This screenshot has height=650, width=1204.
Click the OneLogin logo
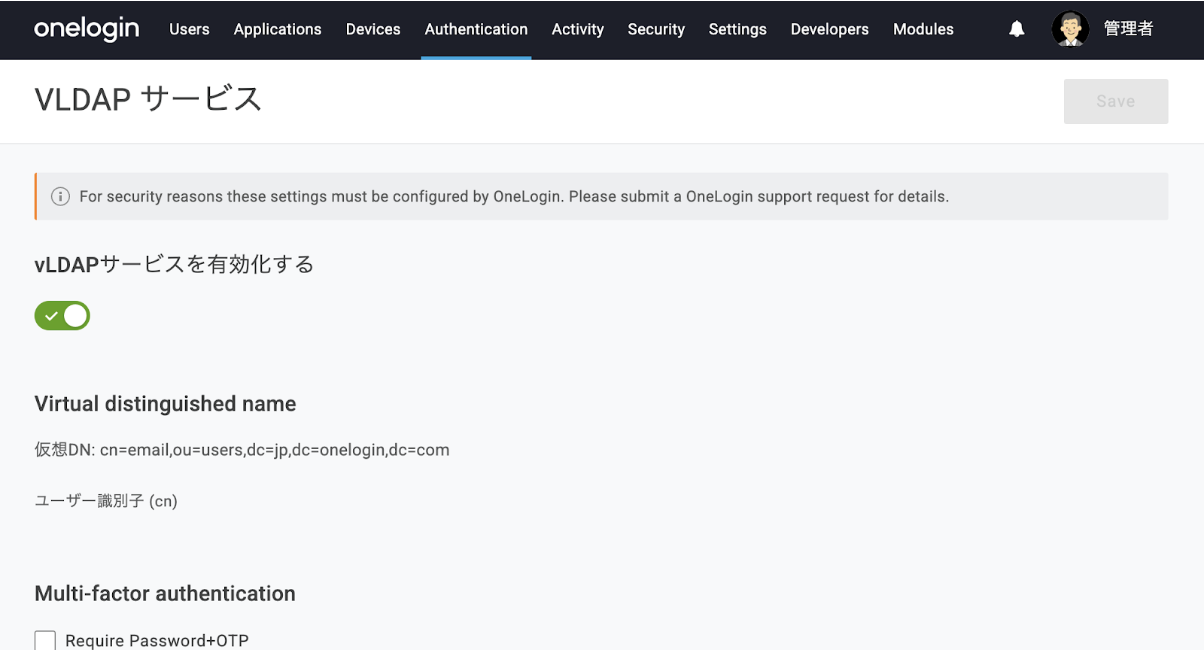[x=86, y=29]
